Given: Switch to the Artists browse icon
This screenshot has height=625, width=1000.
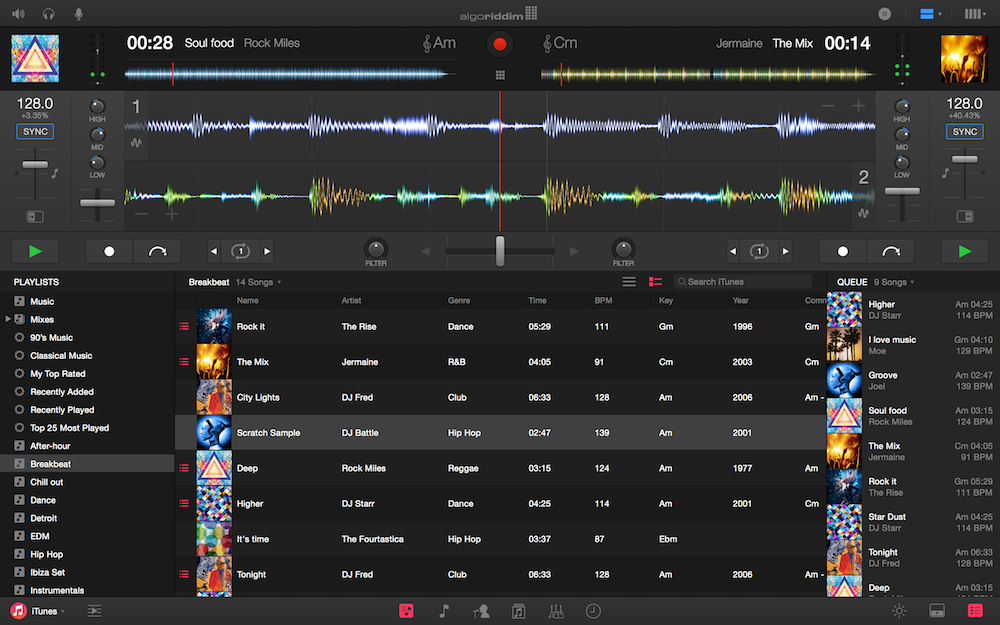Looking at the screenshot, I should point(480,611).
